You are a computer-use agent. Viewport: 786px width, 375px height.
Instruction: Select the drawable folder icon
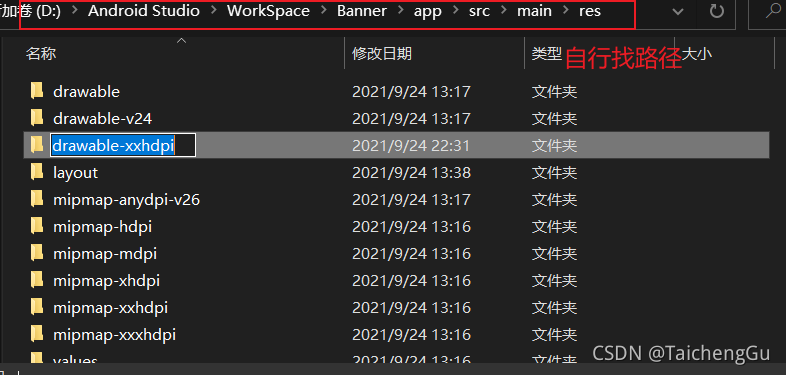(37, 91)
